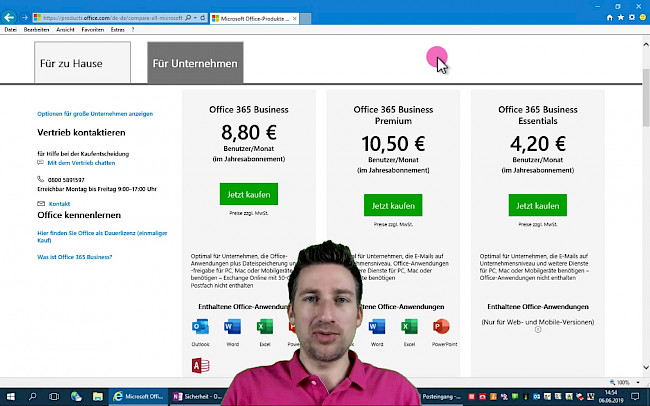Click the info icon under Web- und Mobile-Versionen
Viewport: 650px width, 406px height.
tap(537, 328)
